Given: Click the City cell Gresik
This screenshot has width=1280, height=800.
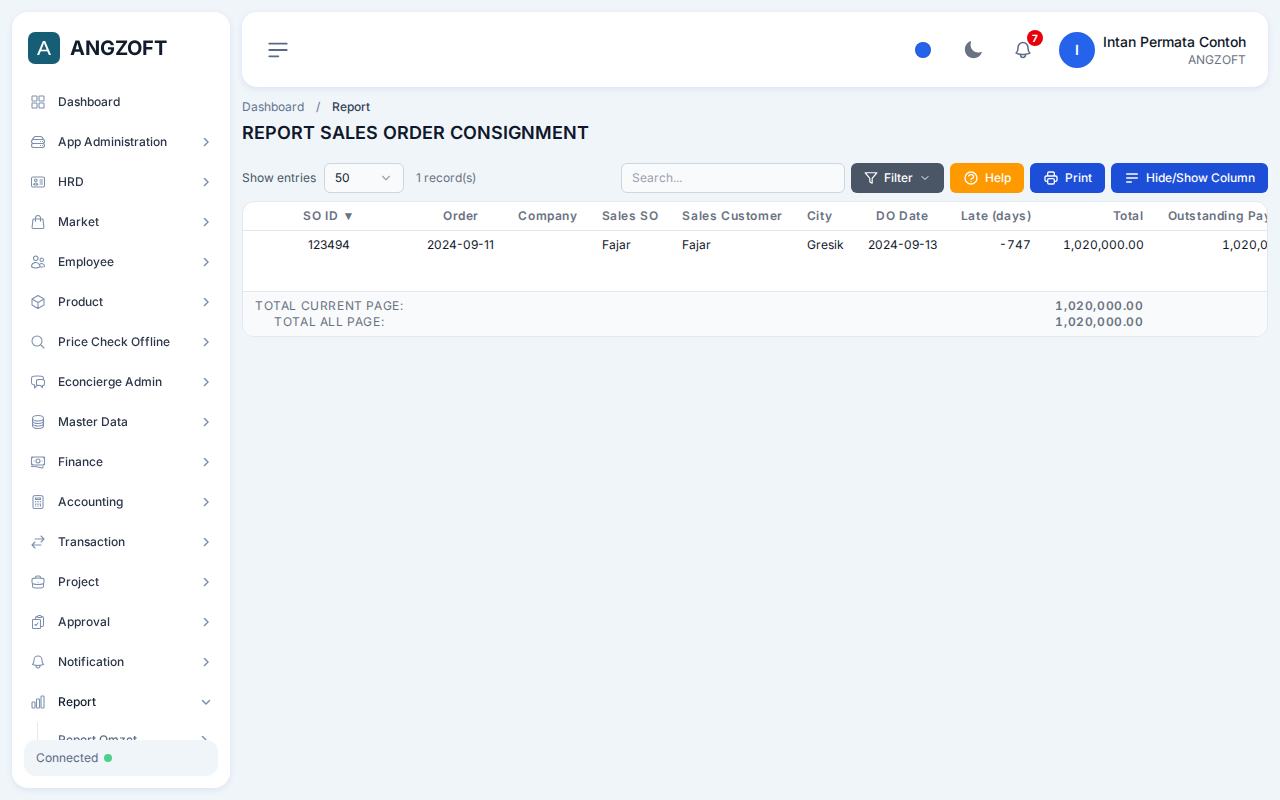Looking at the screenshot, I should (825, 245).
